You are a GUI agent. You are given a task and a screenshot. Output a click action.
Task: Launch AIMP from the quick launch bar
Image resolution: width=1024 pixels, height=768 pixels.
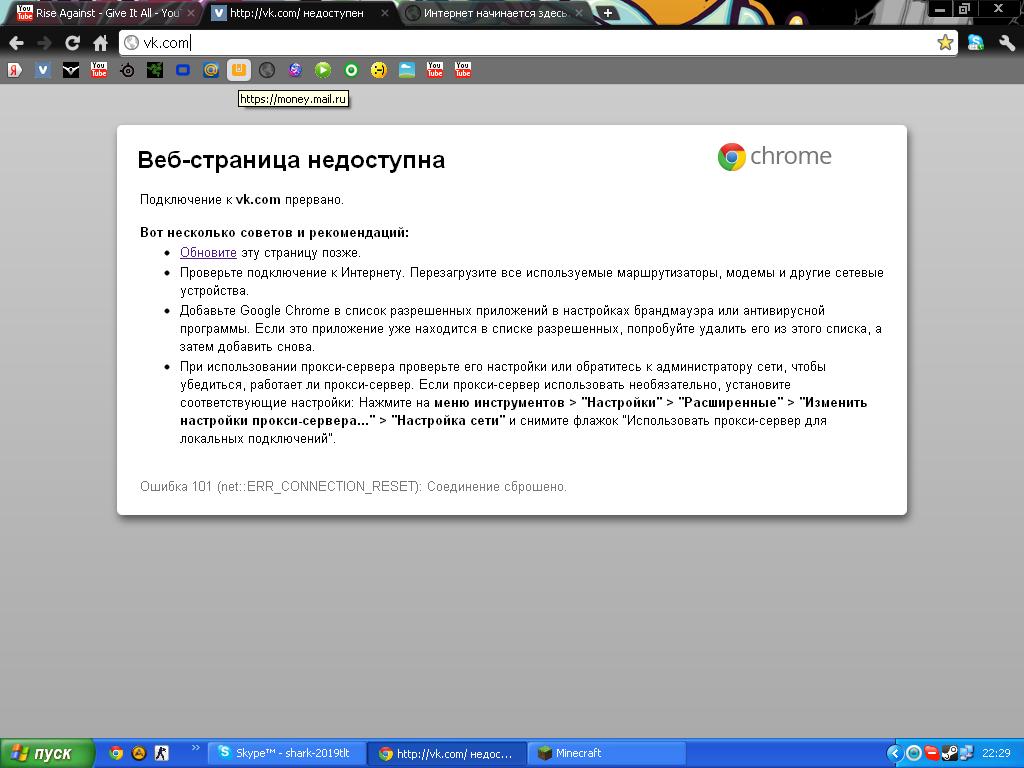coord(138,753)
